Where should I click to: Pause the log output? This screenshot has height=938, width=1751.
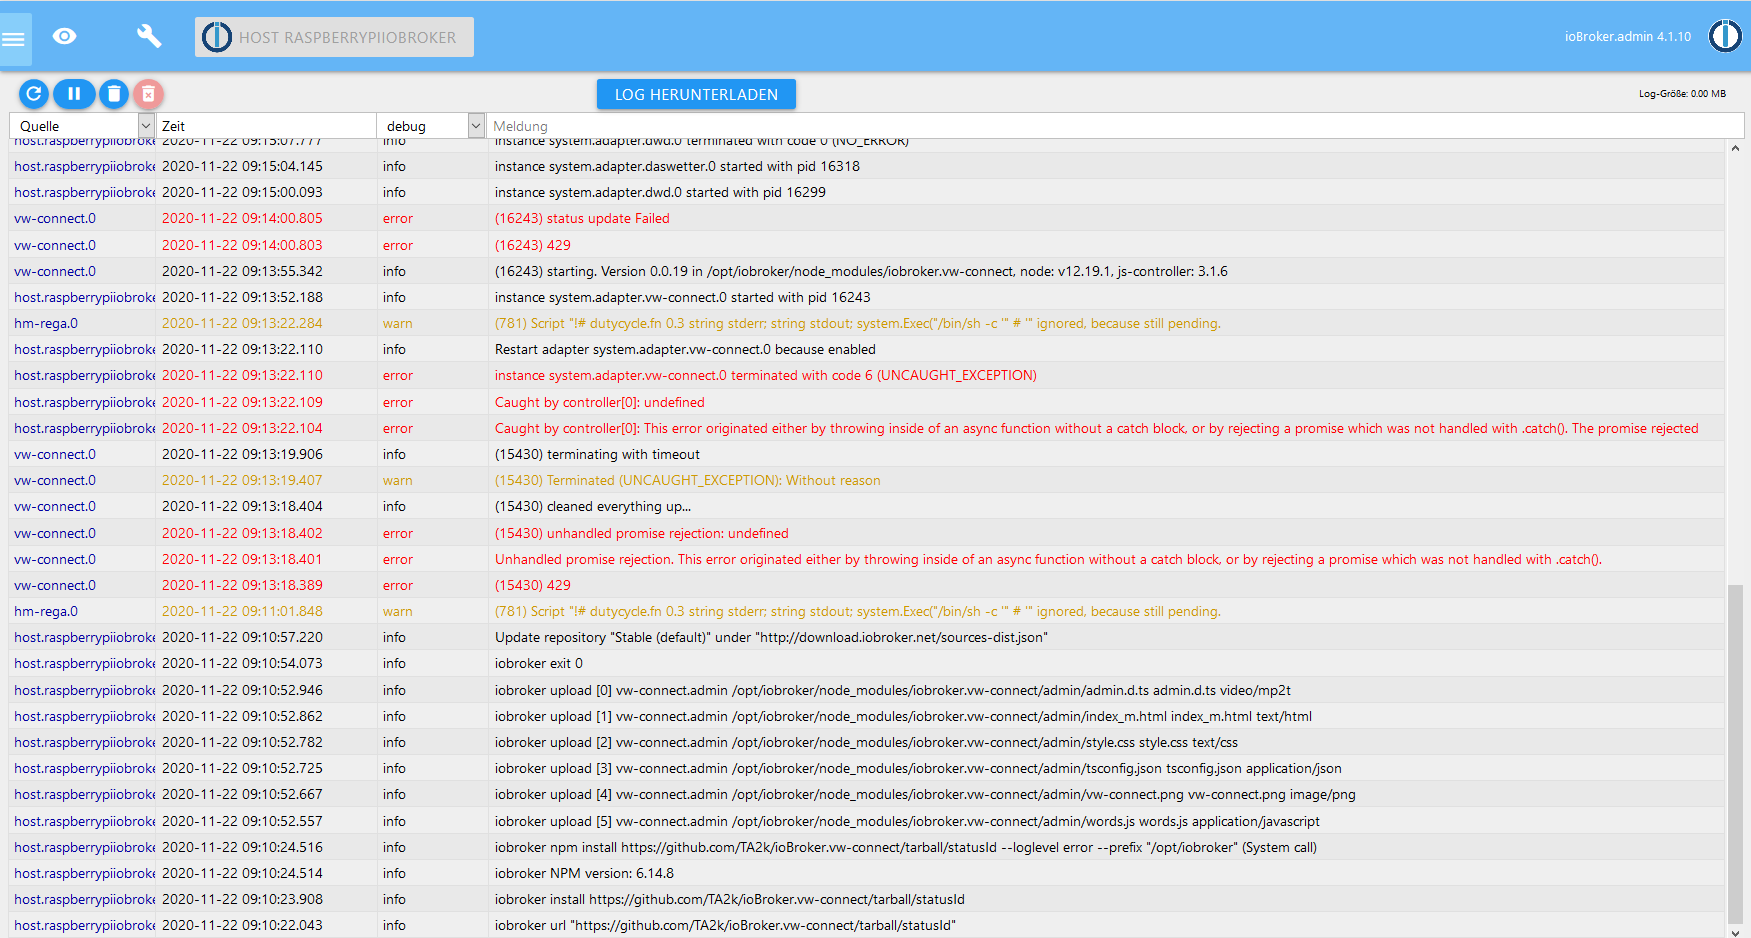74,94
